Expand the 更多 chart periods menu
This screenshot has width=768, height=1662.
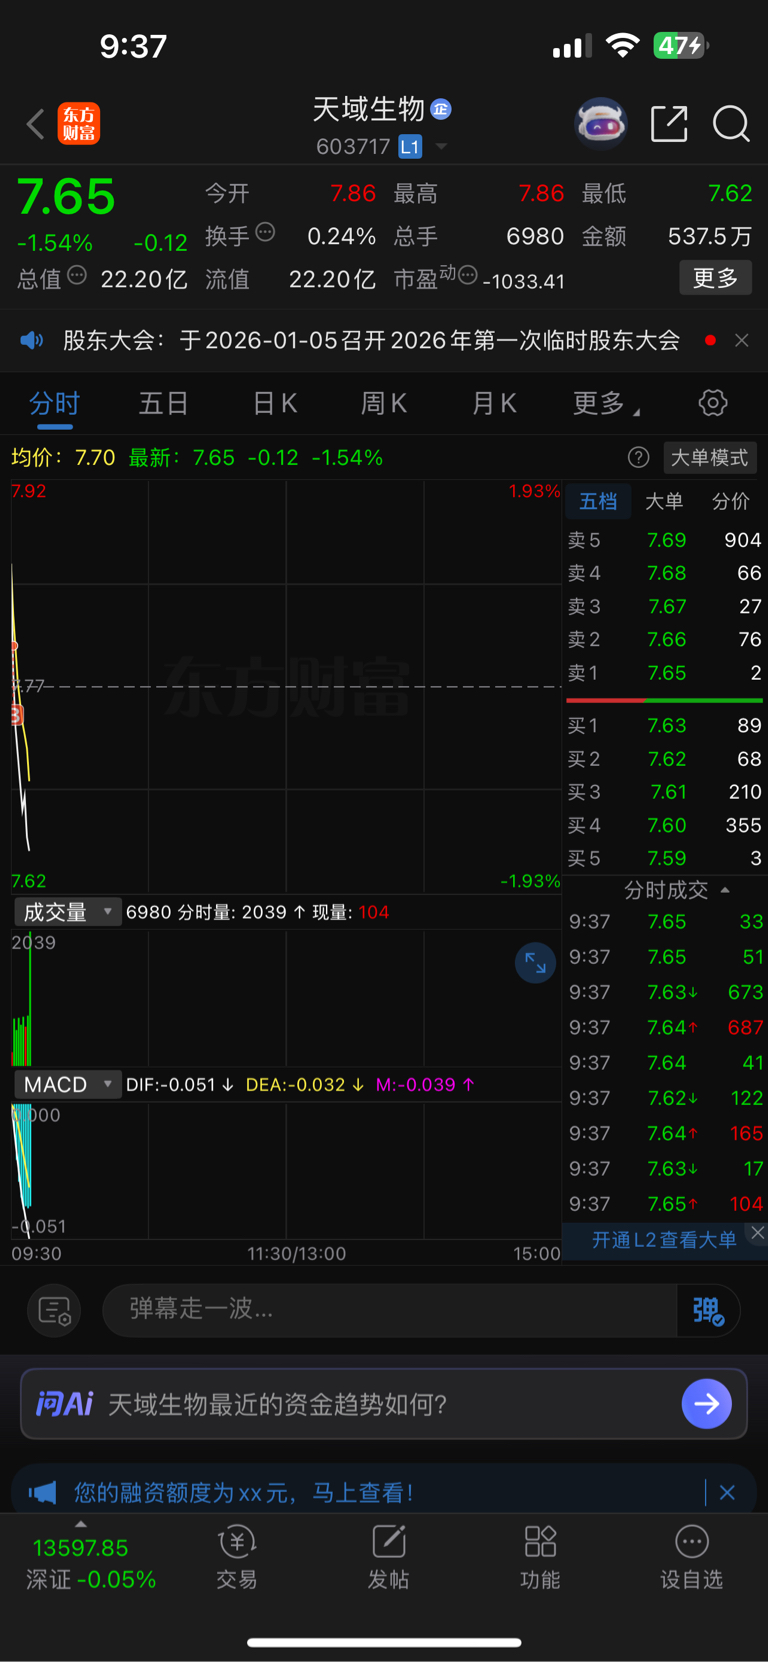click(x=605, y=403)
